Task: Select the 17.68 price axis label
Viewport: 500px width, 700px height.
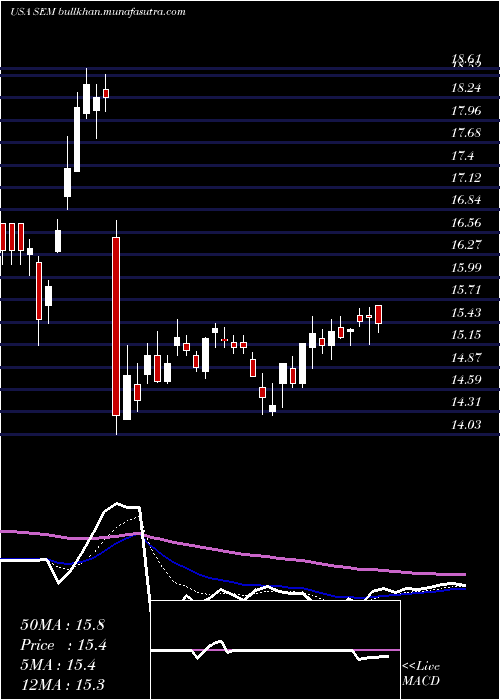Action: click(466, 133)
